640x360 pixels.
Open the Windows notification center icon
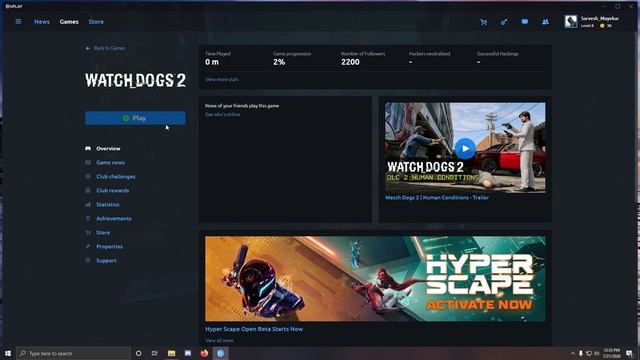[629, 353]
